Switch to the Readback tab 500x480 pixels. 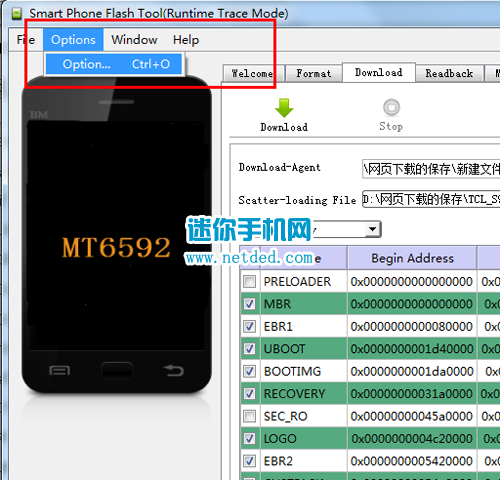449,73
